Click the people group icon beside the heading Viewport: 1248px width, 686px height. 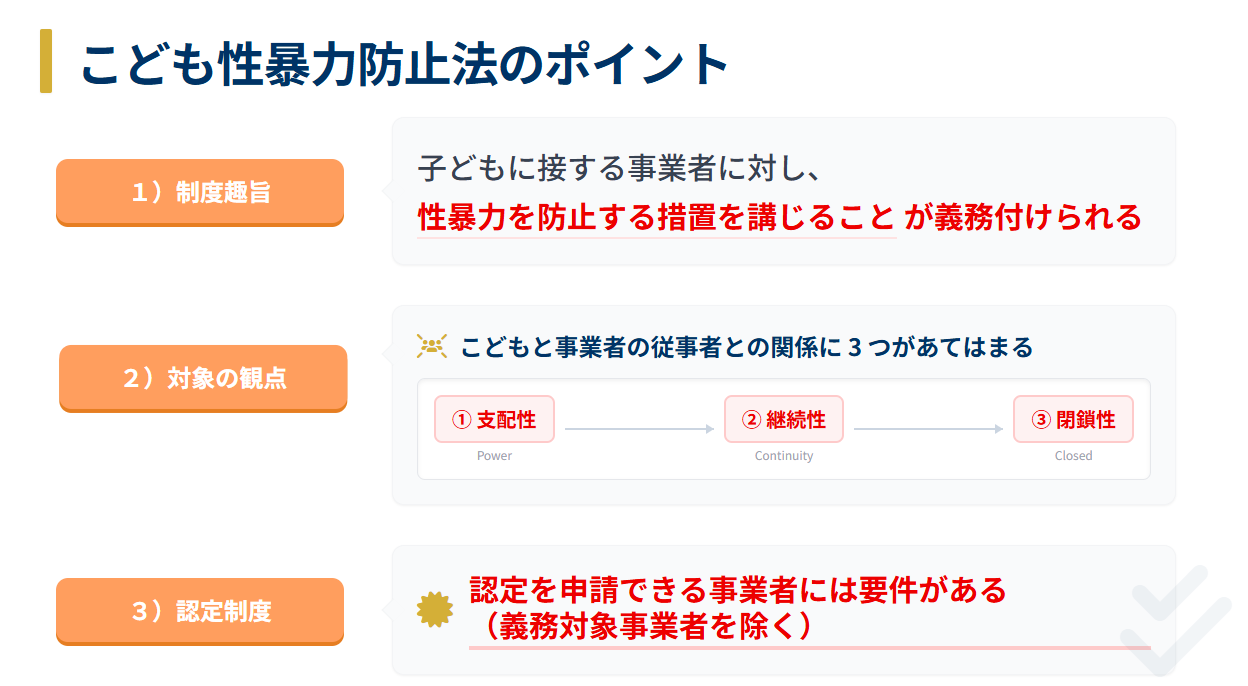coord(431,347)
